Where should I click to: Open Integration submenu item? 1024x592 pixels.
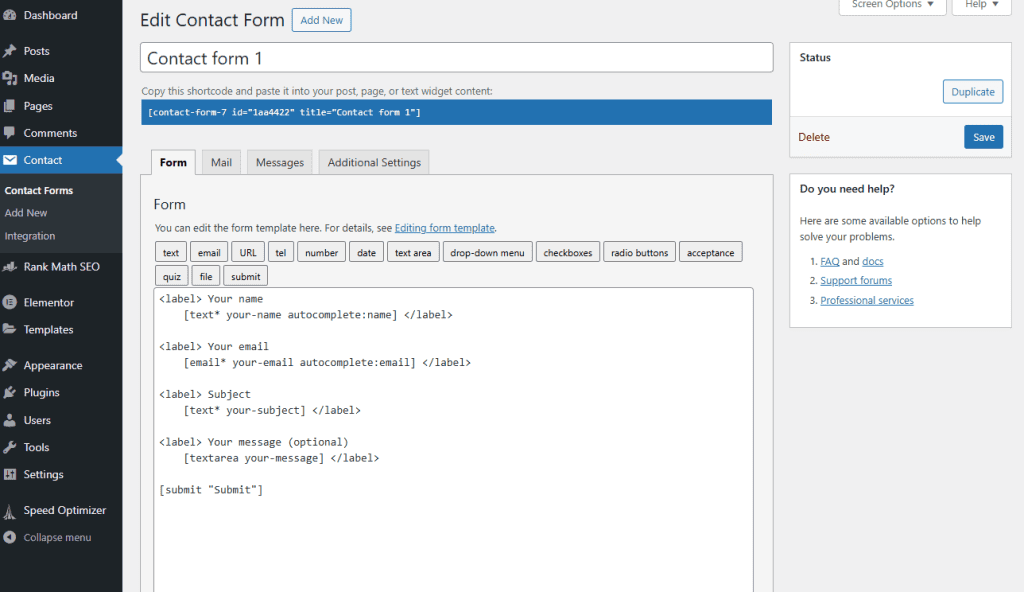click(x=29, y=236)
